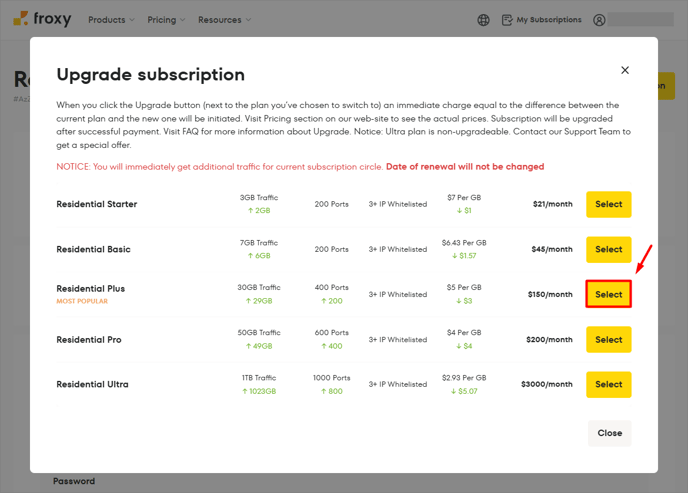Click the '1000 Ports' value
The height and width of the screenshot is (493, 688).
[332, 378]
